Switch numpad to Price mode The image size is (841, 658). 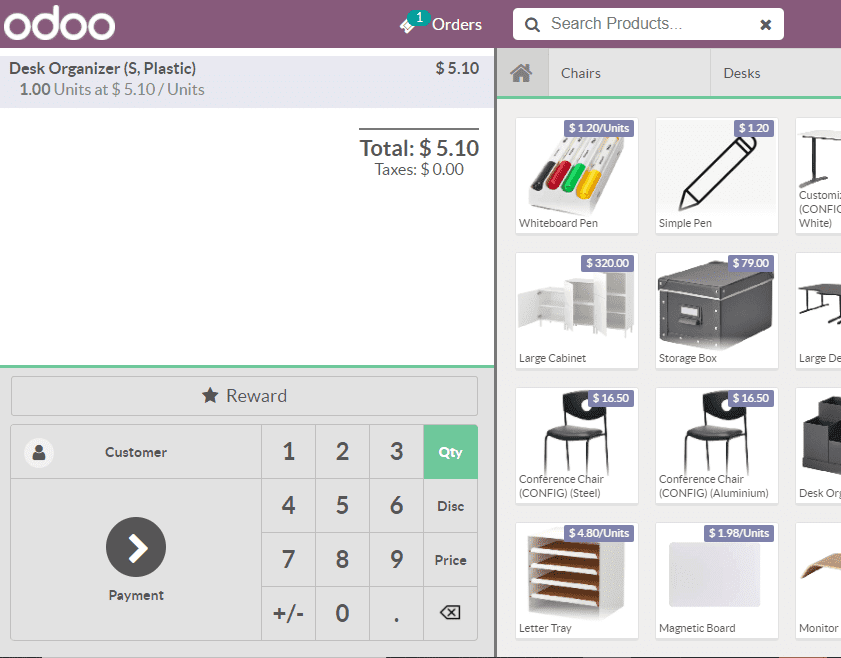pos(451,560)
